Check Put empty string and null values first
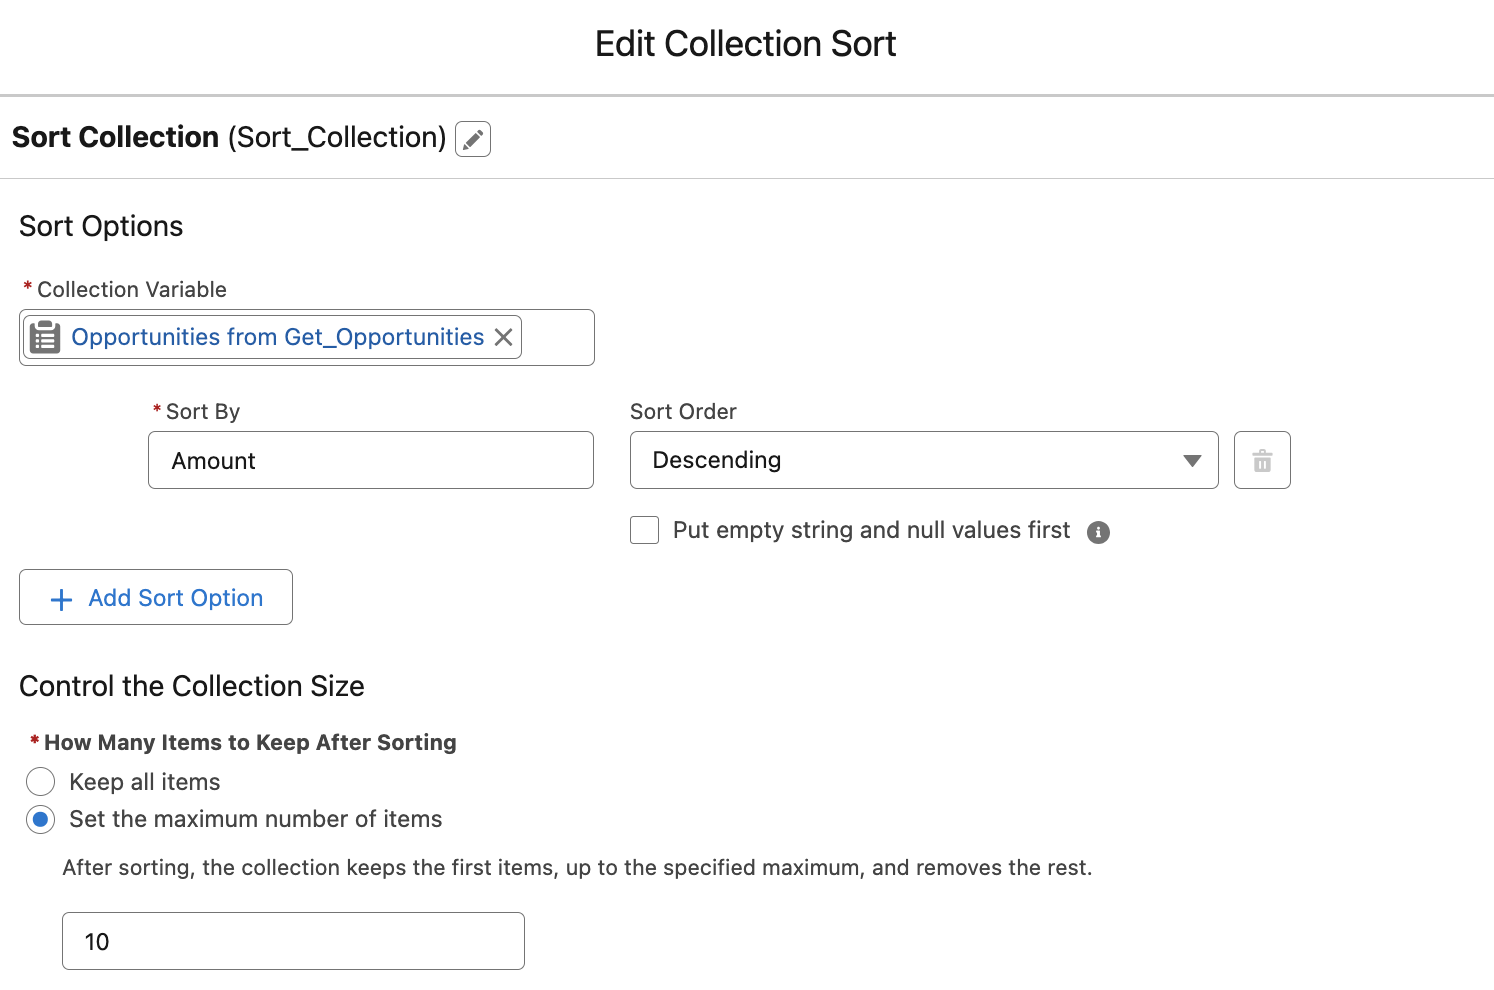Screen dimensions: 1494x990 pos(644,530)
